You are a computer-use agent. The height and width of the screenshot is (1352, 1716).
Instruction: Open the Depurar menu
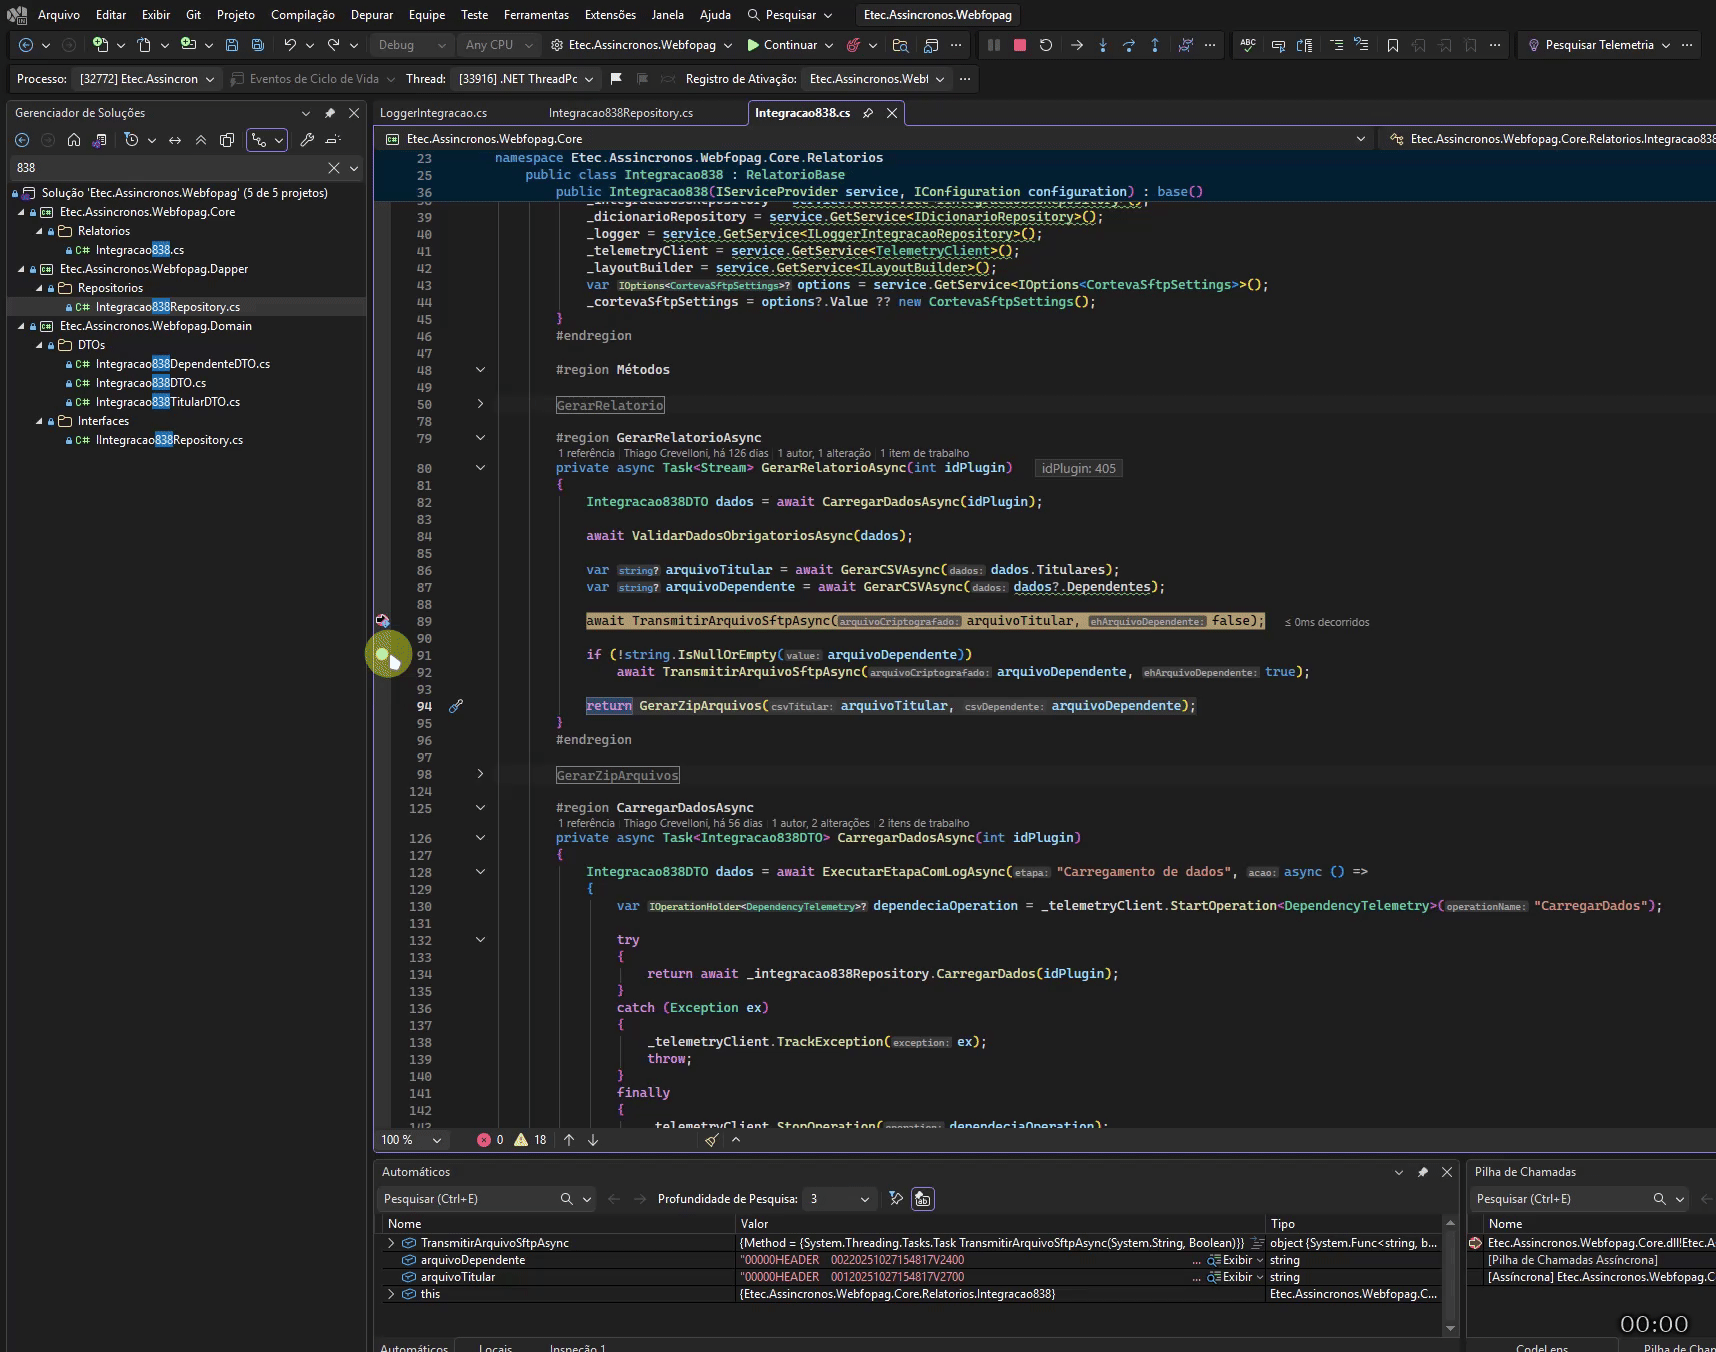point(372,15)
